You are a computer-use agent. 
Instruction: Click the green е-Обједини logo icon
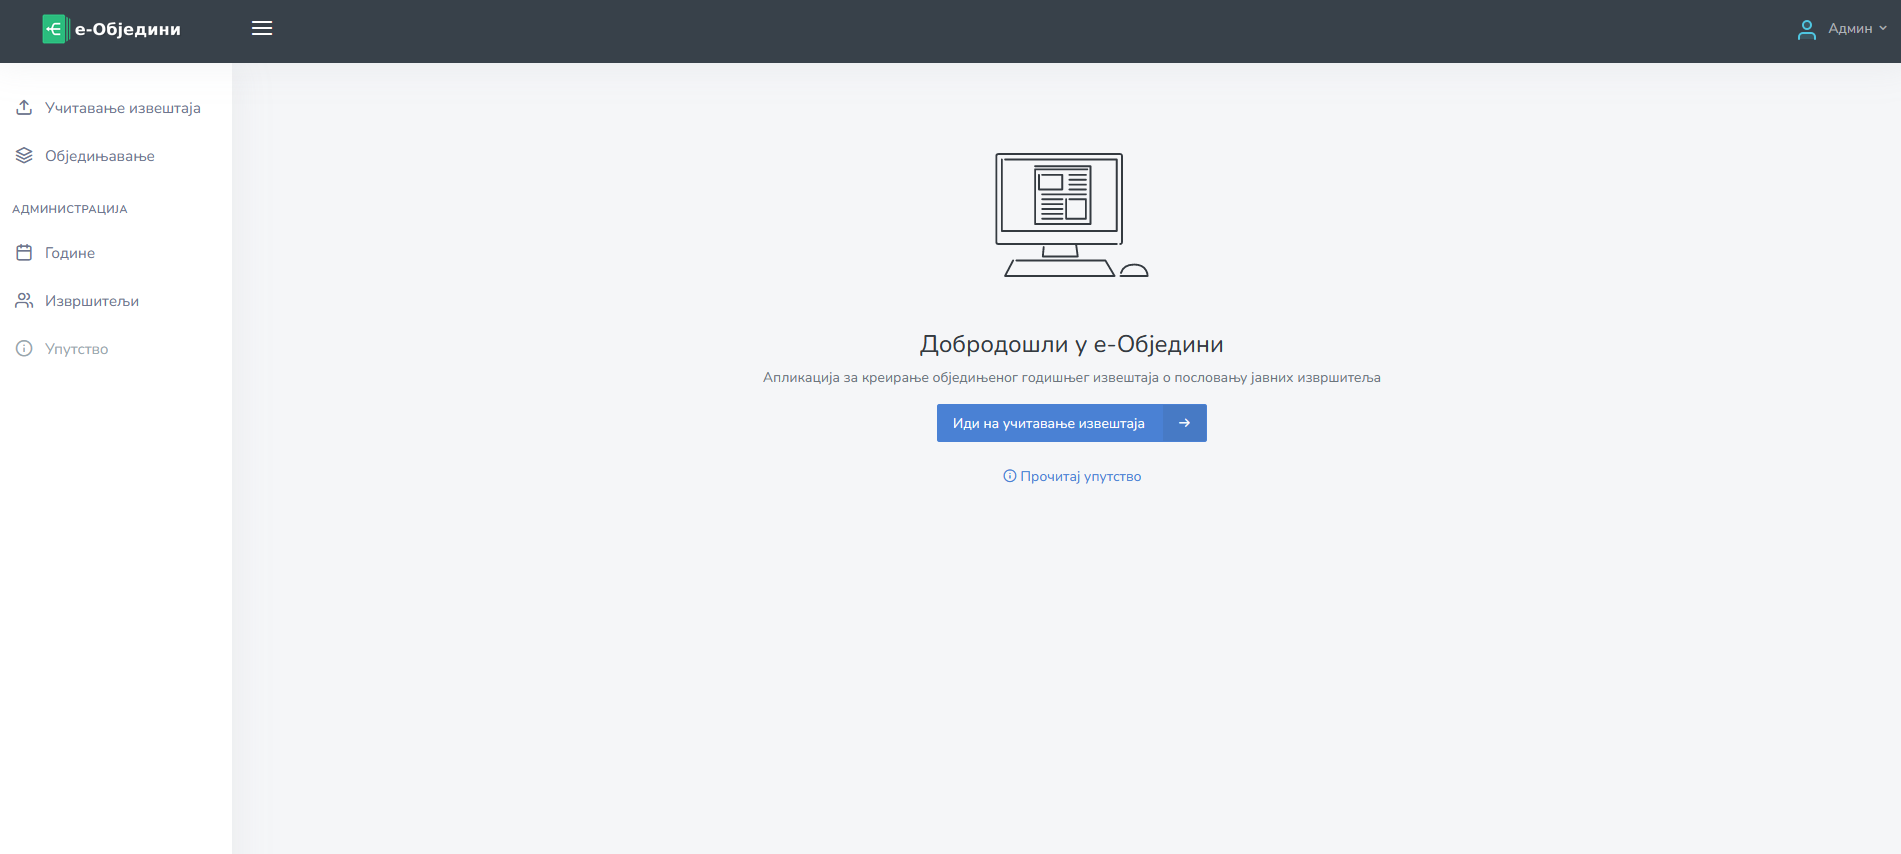tap(55, 29)
